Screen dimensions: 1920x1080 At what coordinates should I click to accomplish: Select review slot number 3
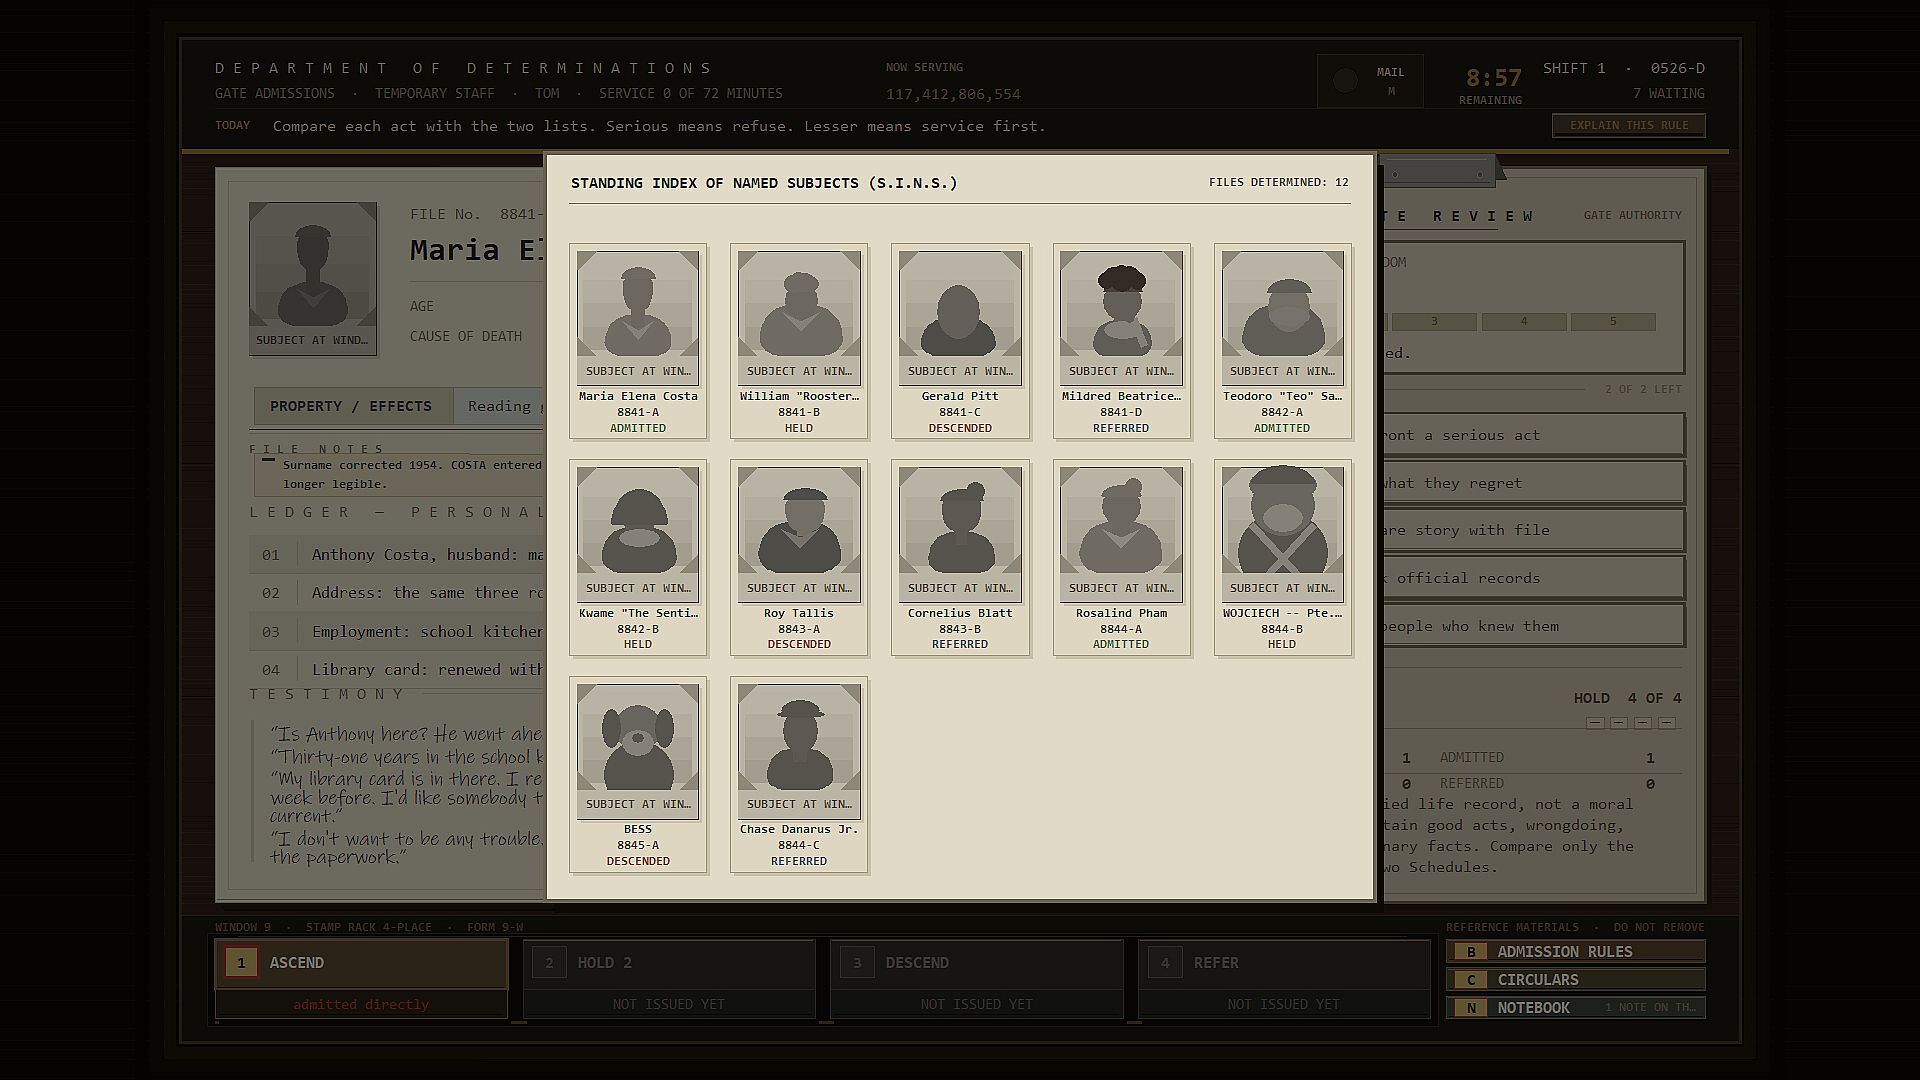coord(1434,322)
